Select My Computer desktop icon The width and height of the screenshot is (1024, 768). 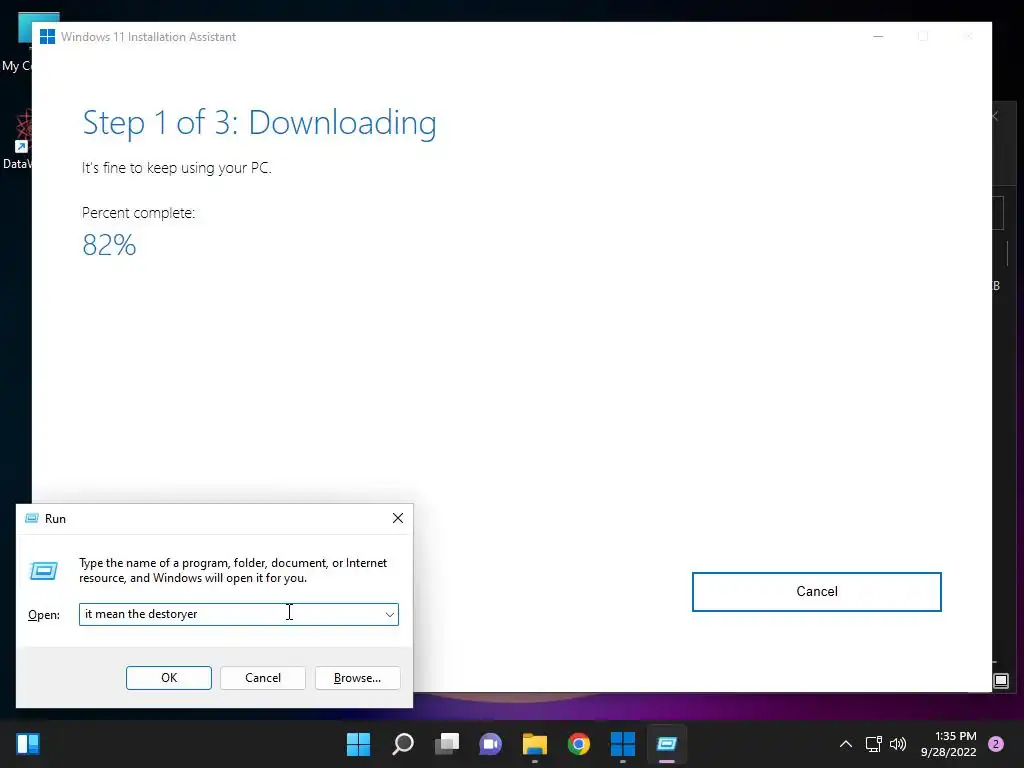click(16, 40)
